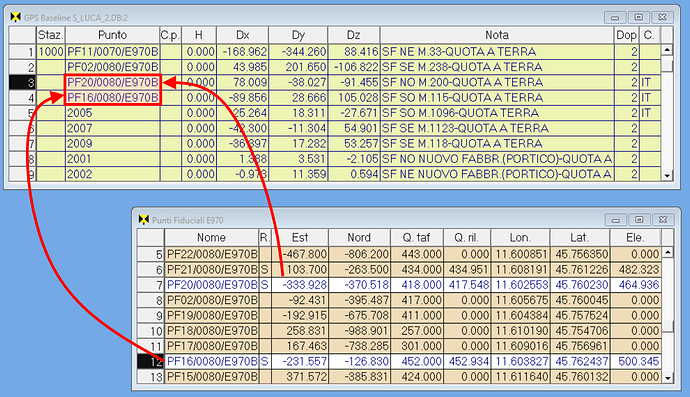The height and width of the screenshot is (397, 690).
Task: Click the Nota column header
Action: [x=497, y=35]
